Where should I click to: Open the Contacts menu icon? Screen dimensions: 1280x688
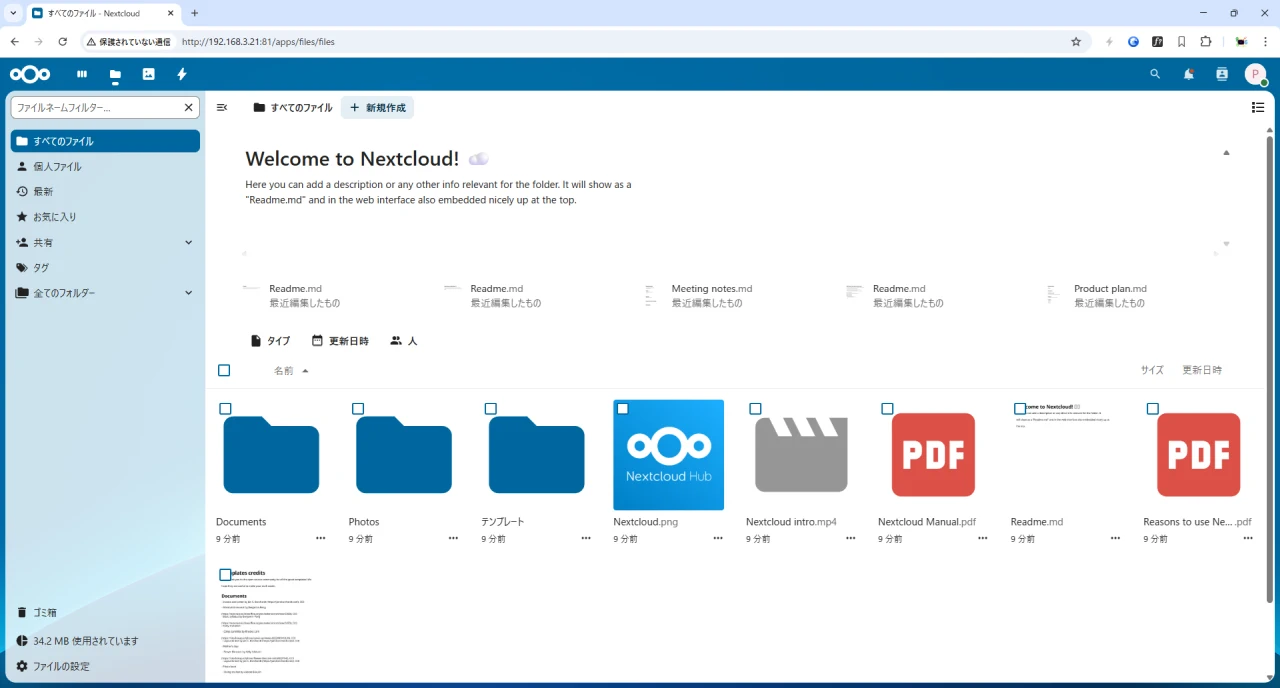click(x=1221, y=74)
